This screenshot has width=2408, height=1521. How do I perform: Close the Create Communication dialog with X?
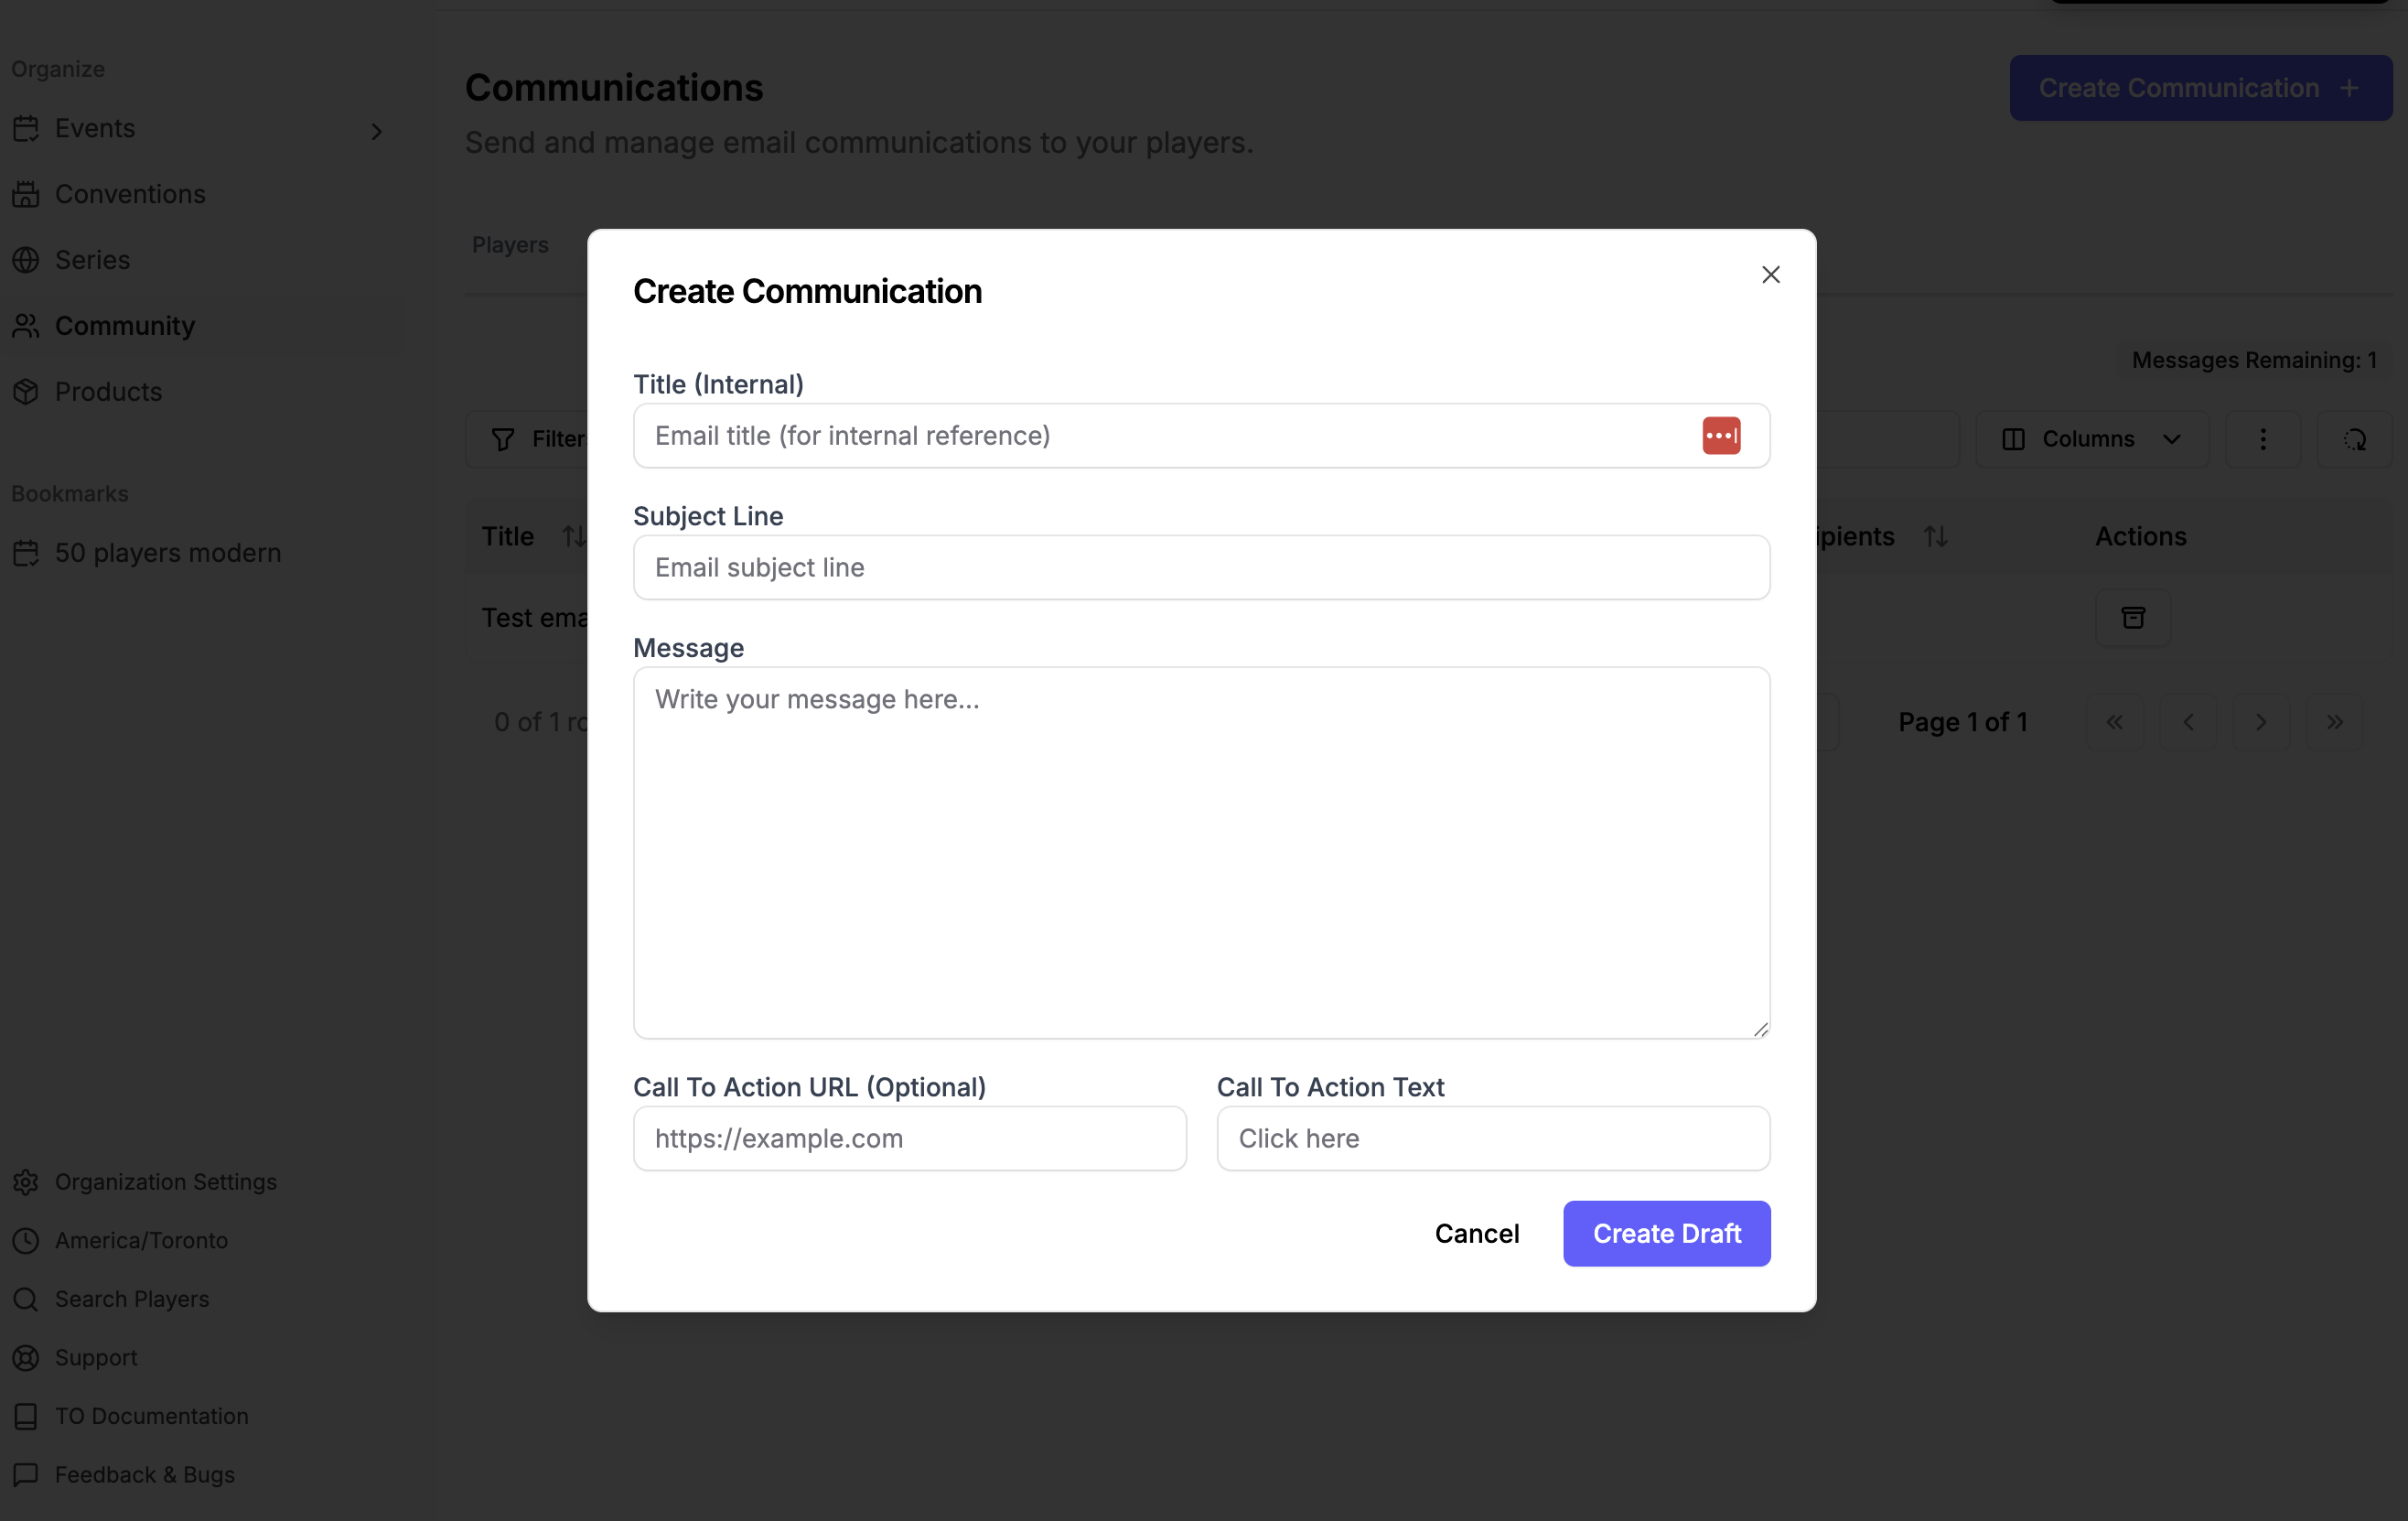tap(1770, 275)
